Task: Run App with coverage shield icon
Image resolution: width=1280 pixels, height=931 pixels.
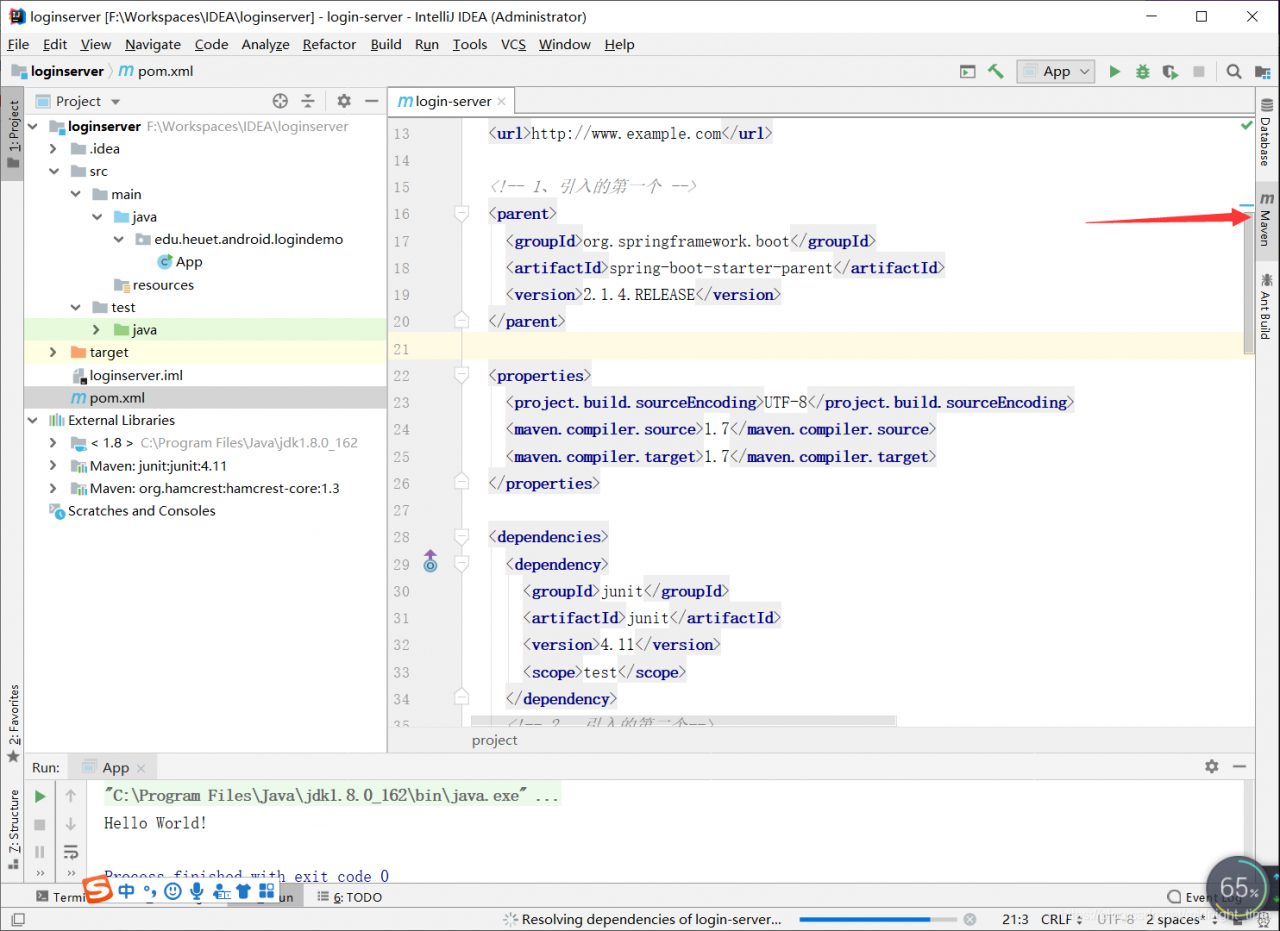Action: point(1170,71)
